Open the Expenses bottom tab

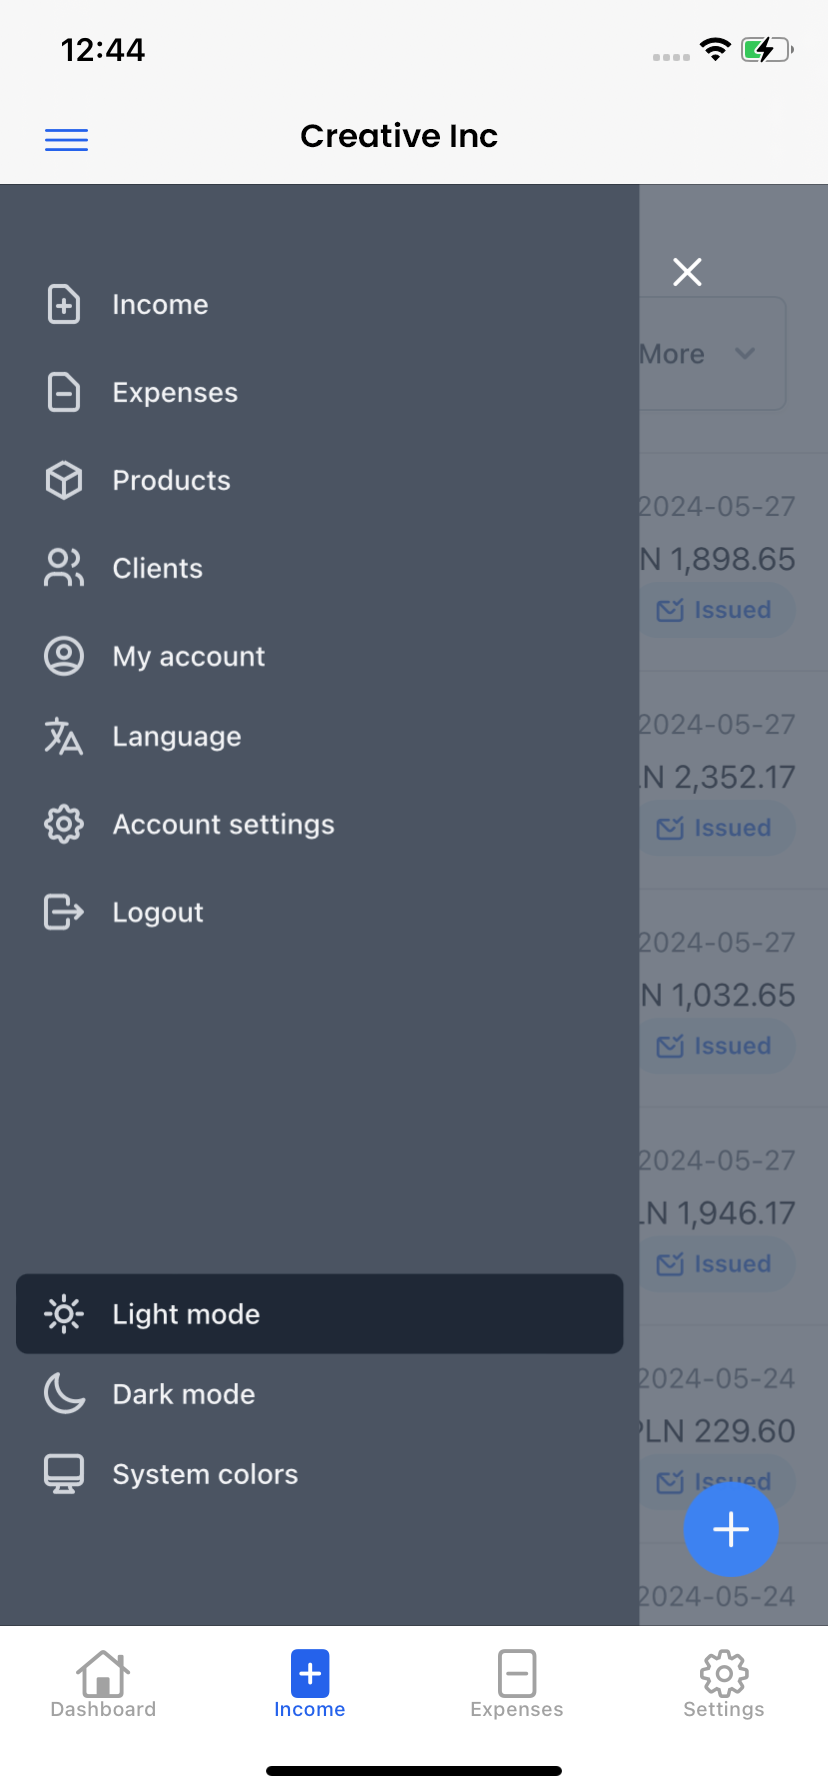click(x=517, y=1684)
